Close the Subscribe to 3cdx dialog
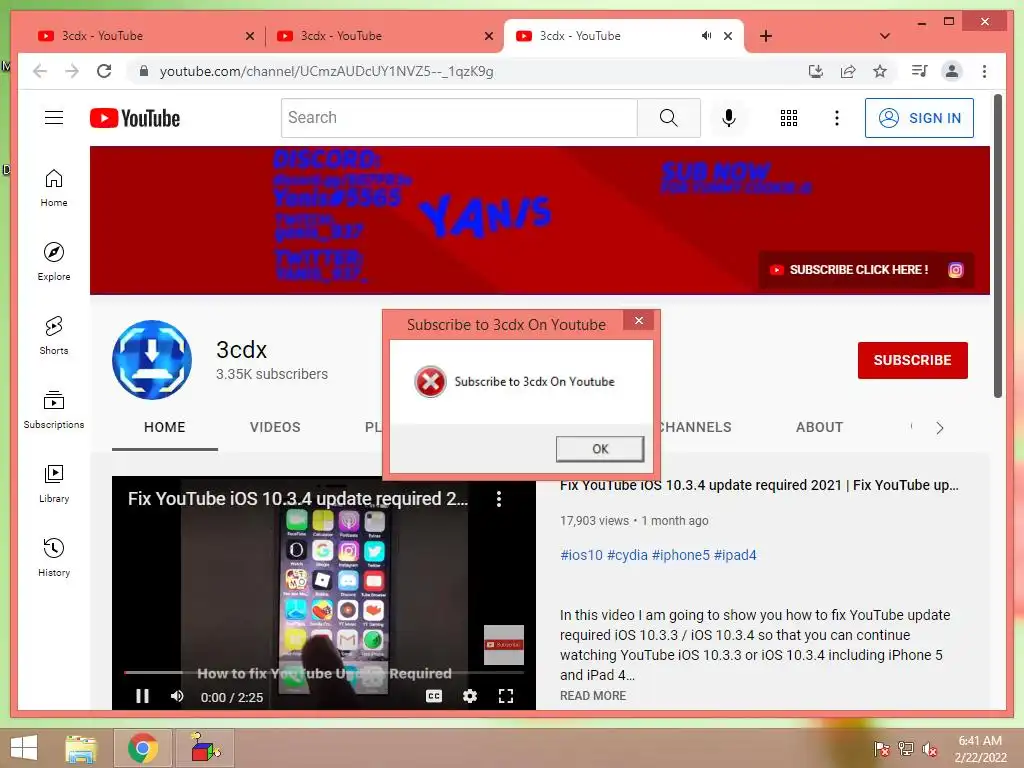Screen dimensions: 1024x768 pyautogui.click(x=639, y=320)
